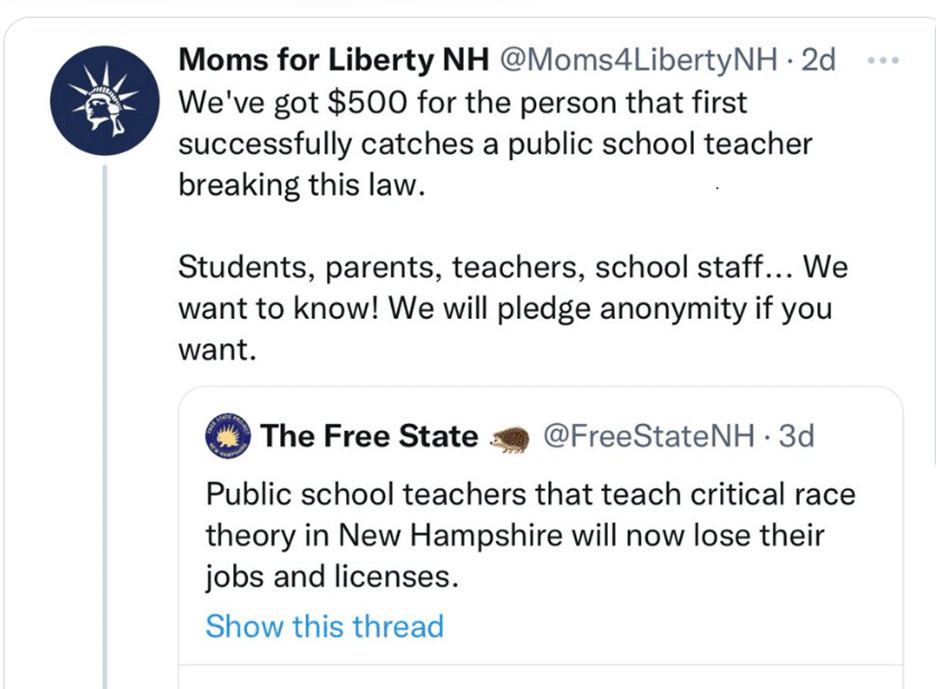
Task: Click the 3d timestamp in quoted tweet
Action: coord(796,436)
